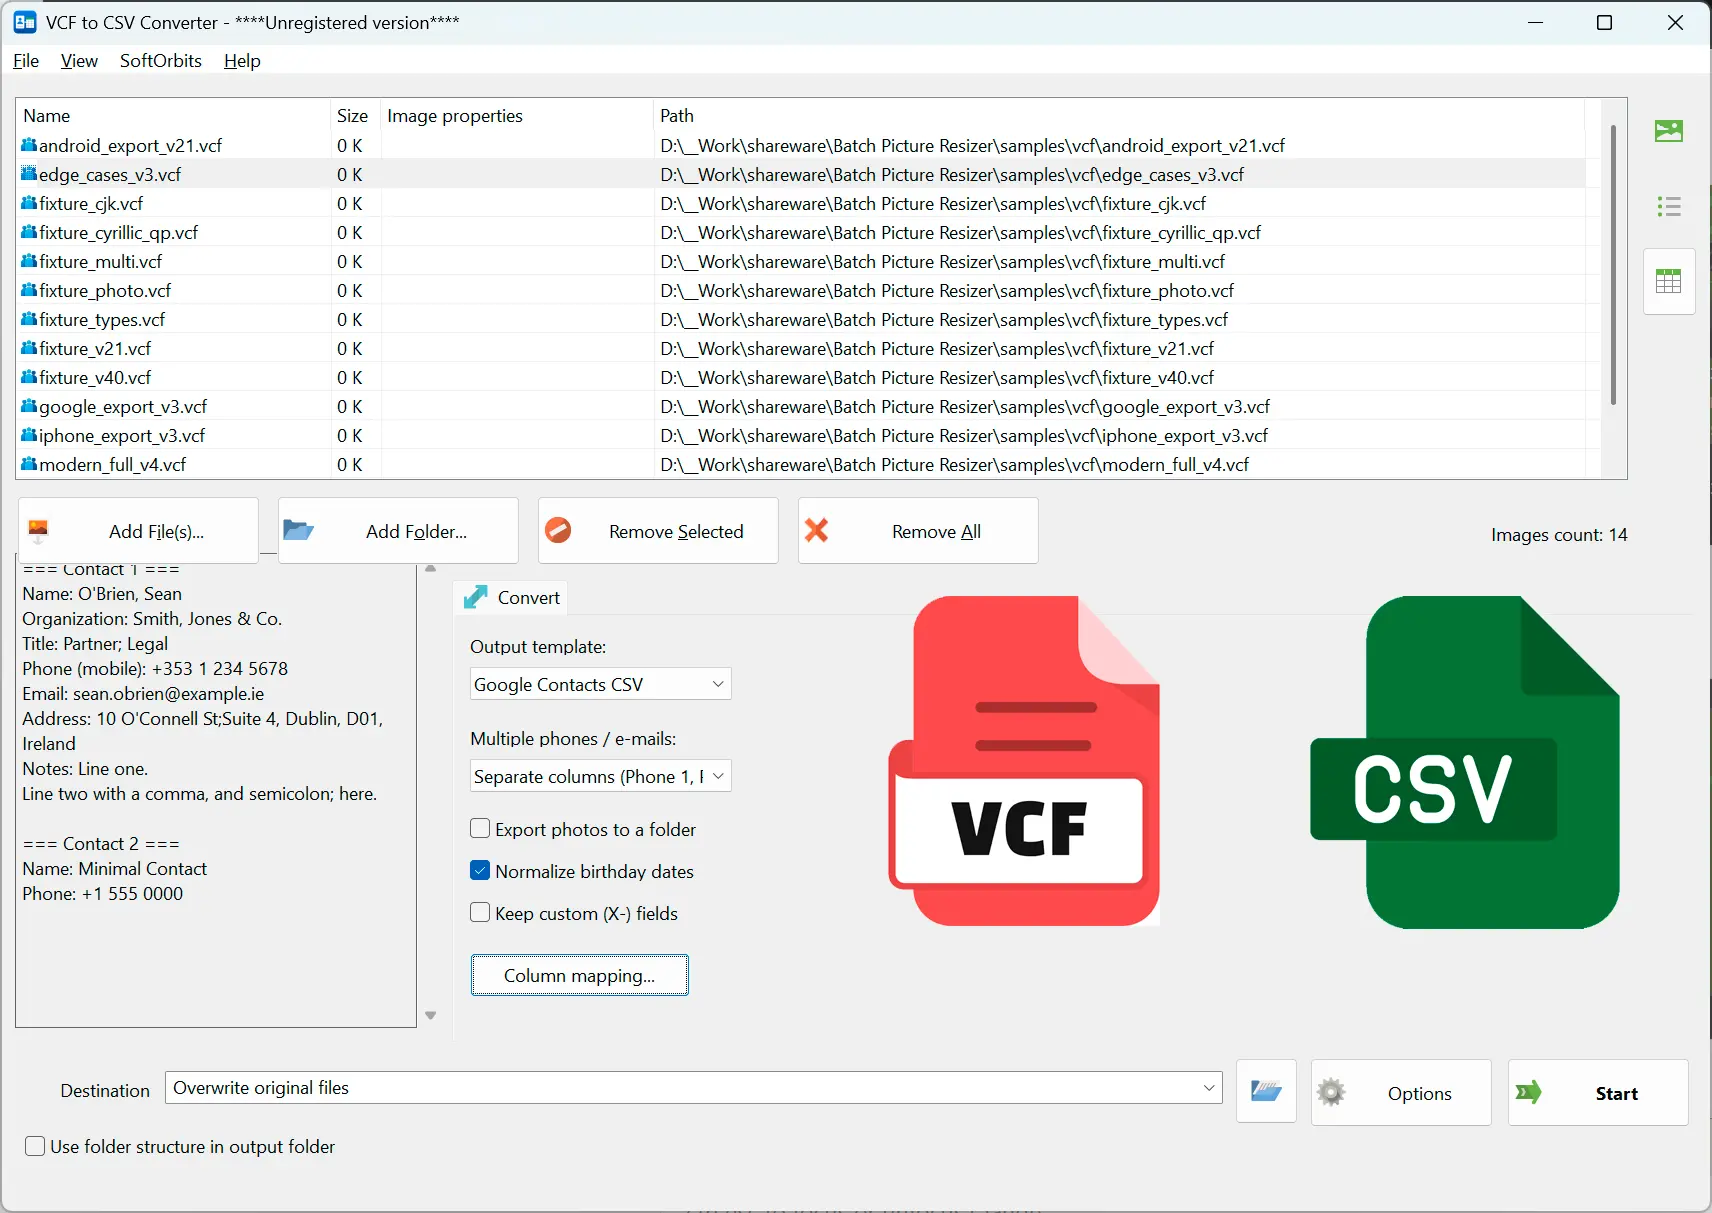Open the Options button
Viewport: 1712px width, 1213px height.
1401,1093
